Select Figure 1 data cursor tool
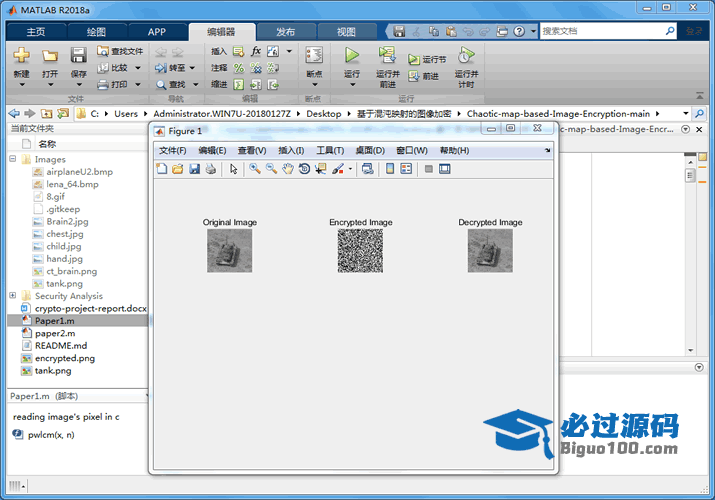 pos(321,169)
